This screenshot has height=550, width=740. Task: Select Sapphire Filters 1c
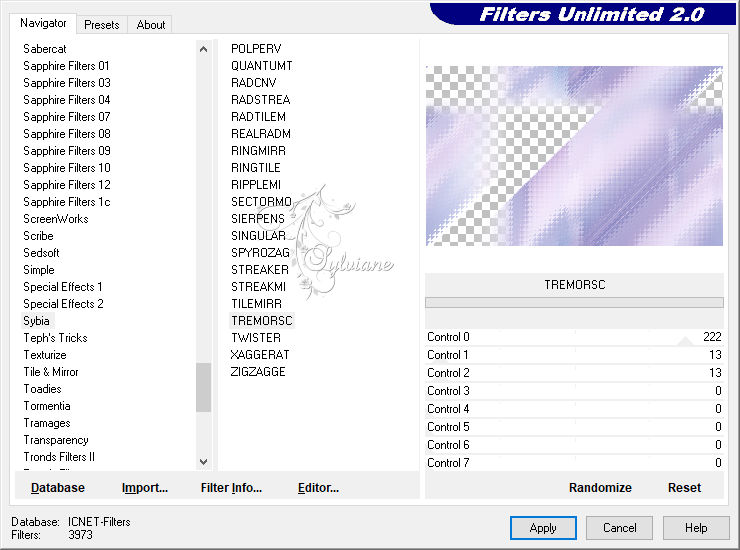pyautogui.click(x=67, y=202)
